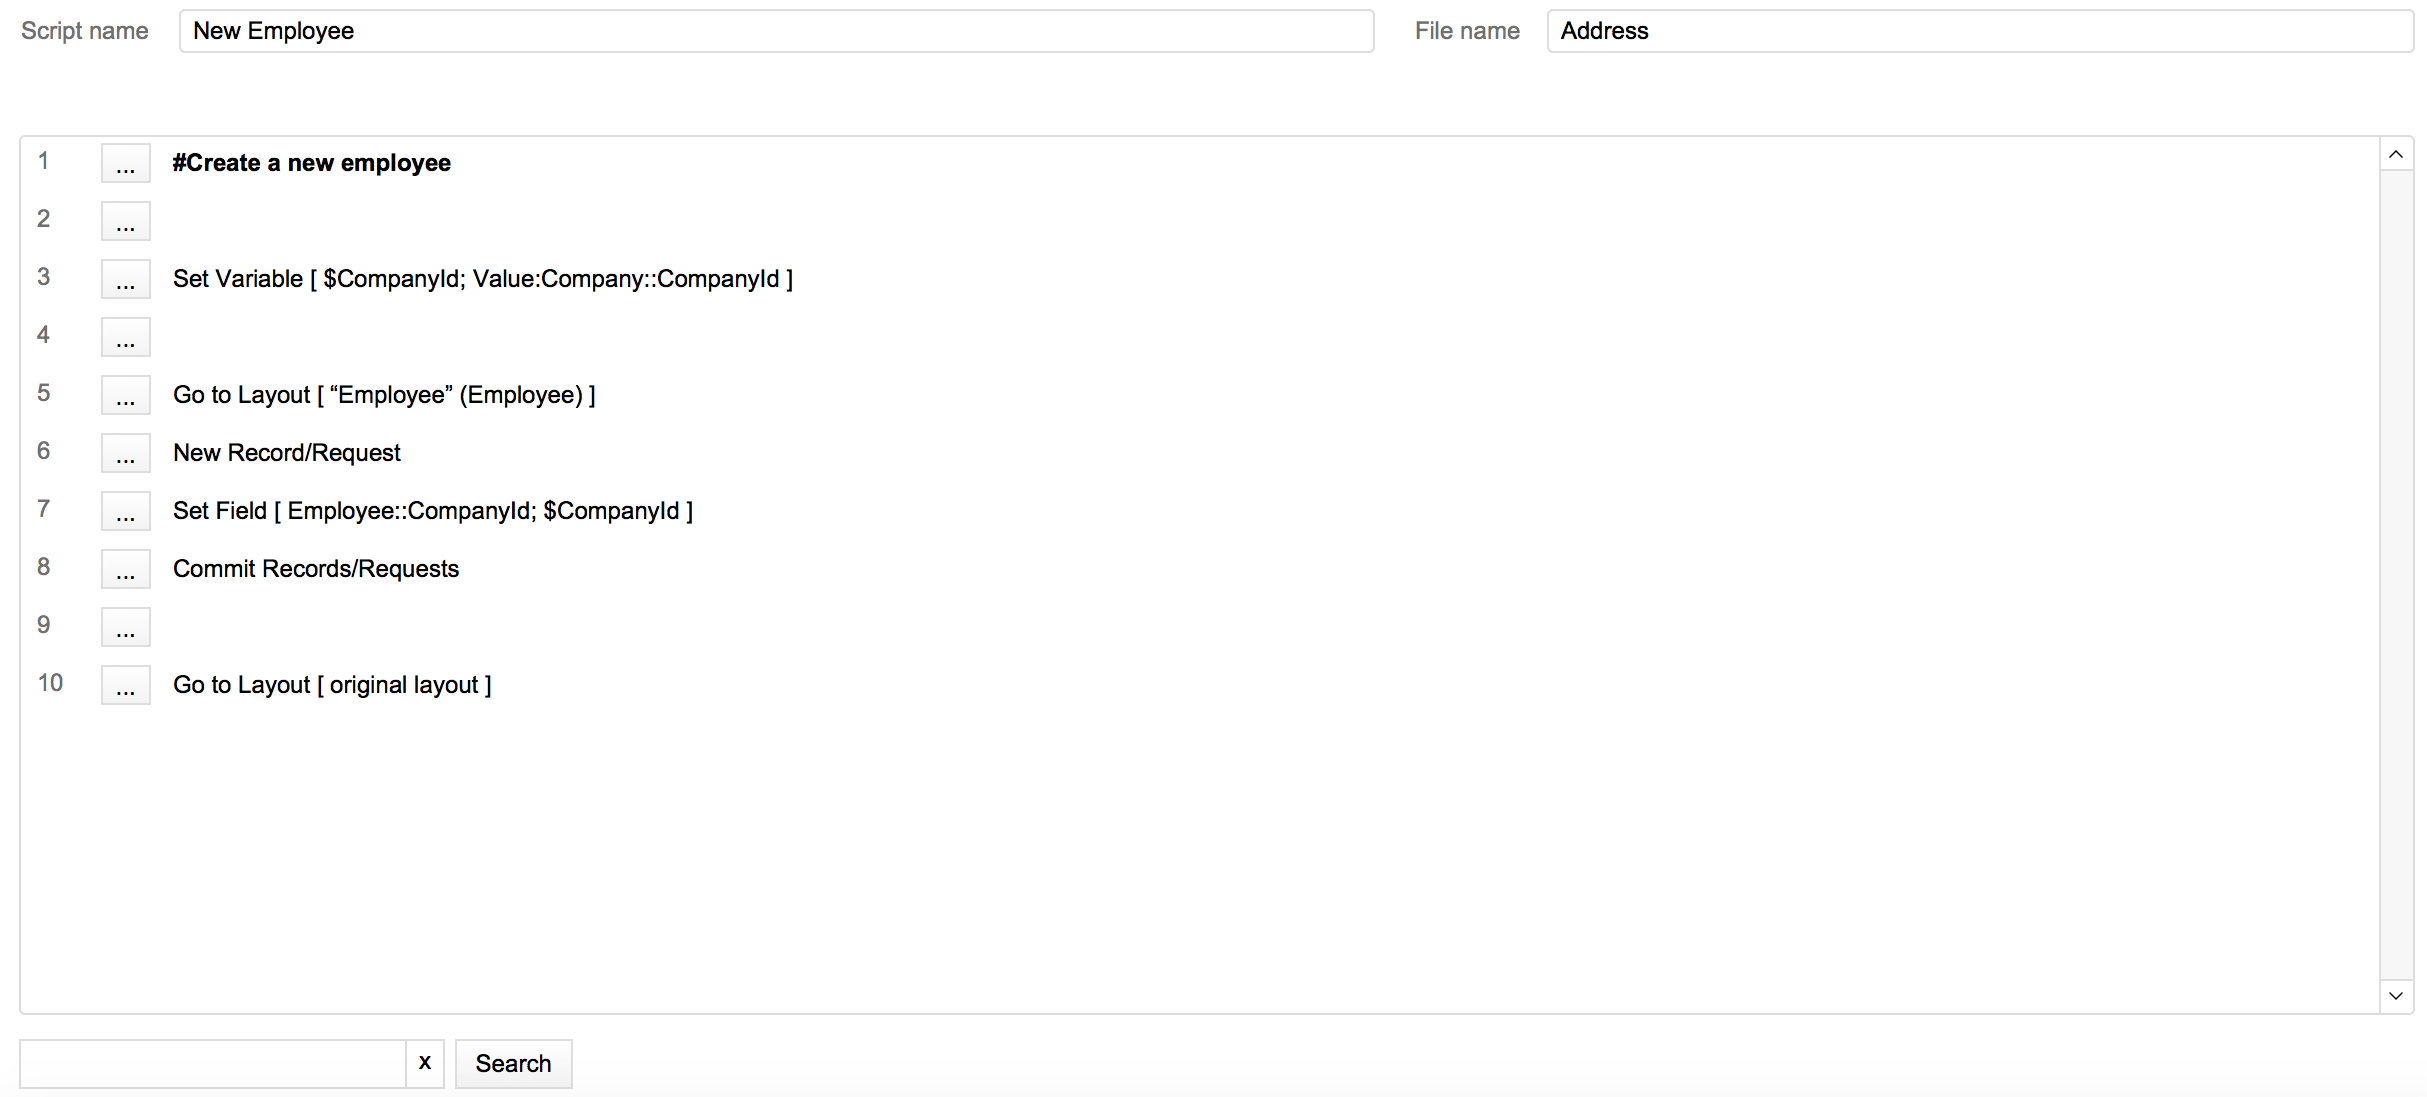Select the Set Variable $CompanyId script step
This screenshot has height=1097, width=2427.
[482, 279]
